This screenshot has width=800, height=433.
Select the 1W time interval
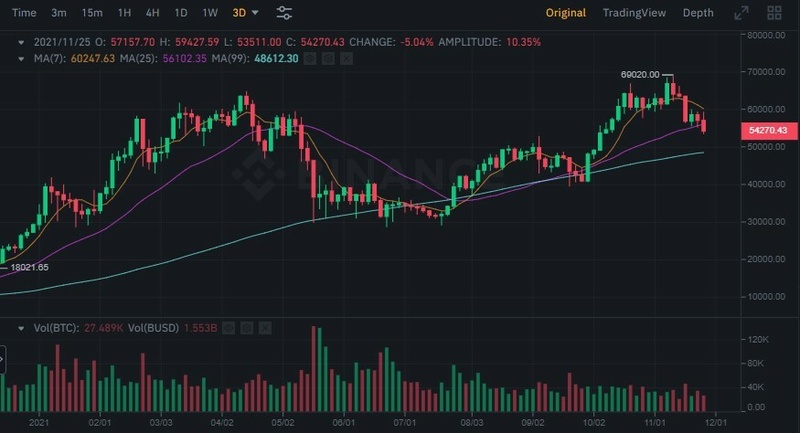pos(210,13)
